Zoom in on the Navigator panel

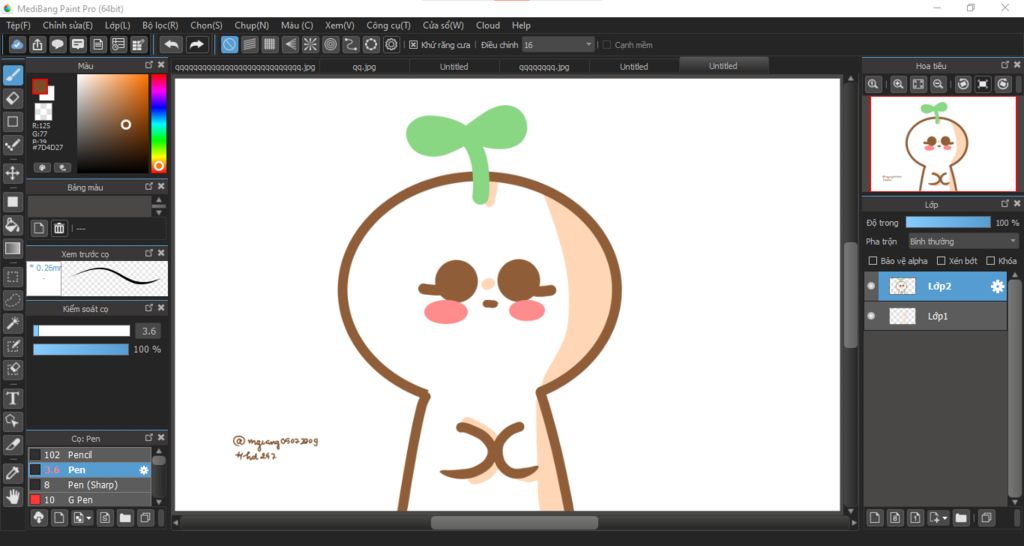tap(899, 84)
